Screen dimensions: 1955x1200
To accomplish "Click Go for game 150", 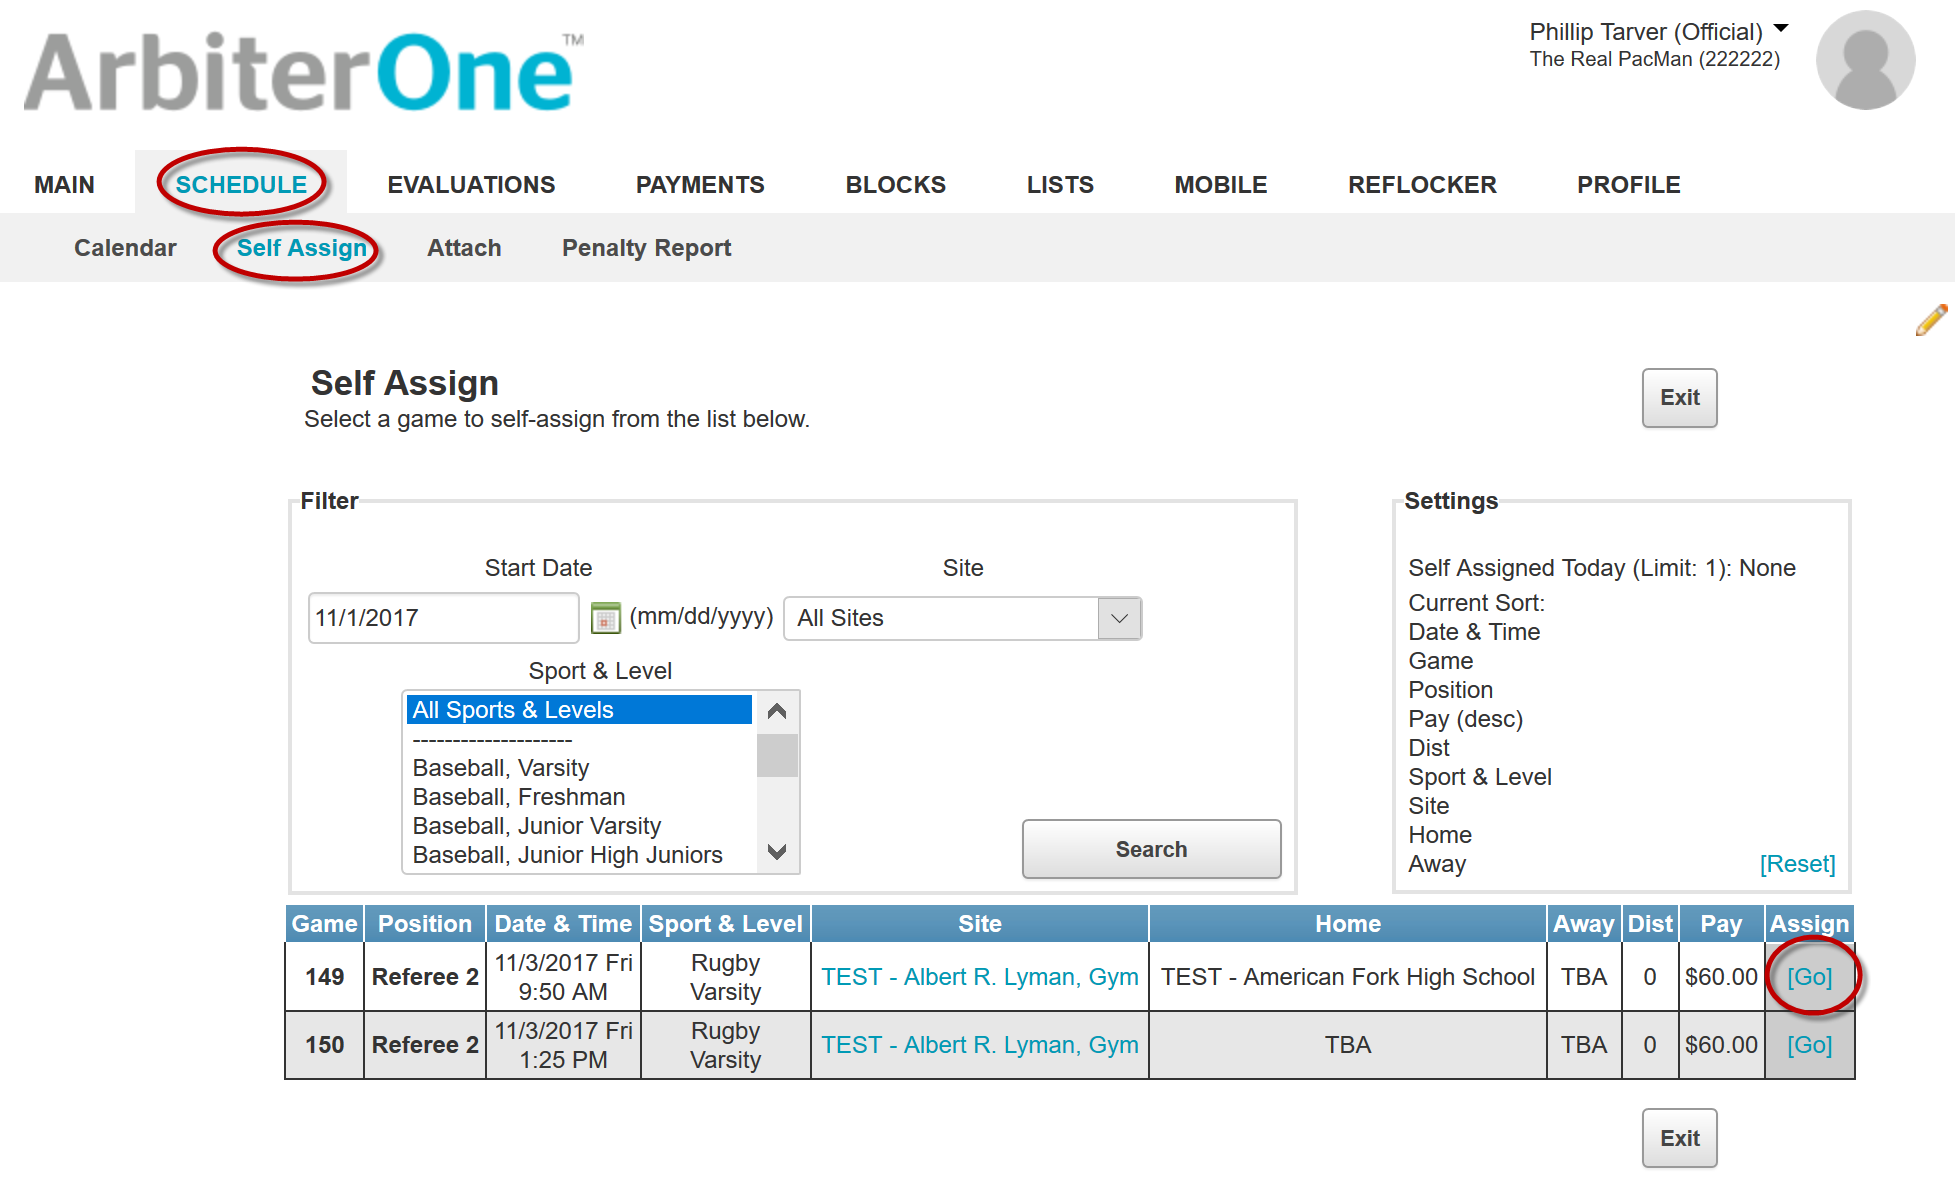I will [x=1809, y=1045].
